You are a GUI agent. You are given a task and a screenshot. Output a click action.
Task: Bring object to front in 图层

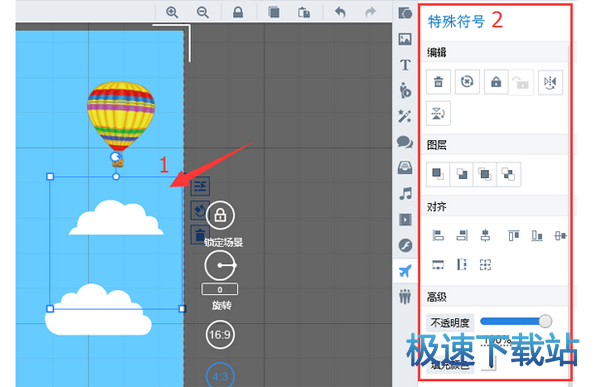[438, 174]
